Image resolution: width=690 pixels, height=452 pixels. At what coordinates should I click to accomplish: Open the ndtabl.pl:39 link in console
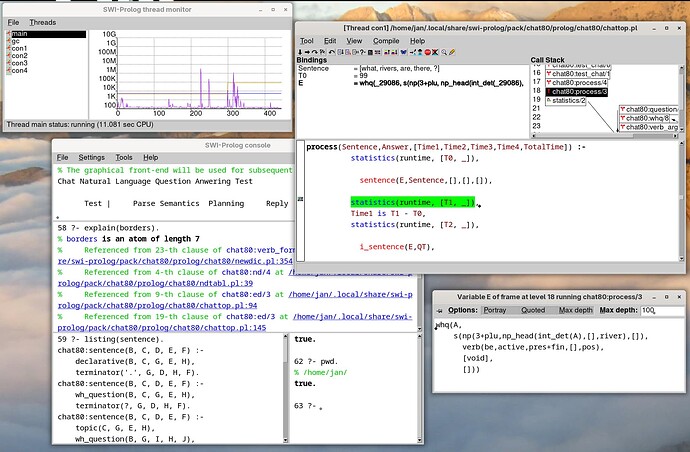pos(155,283)
